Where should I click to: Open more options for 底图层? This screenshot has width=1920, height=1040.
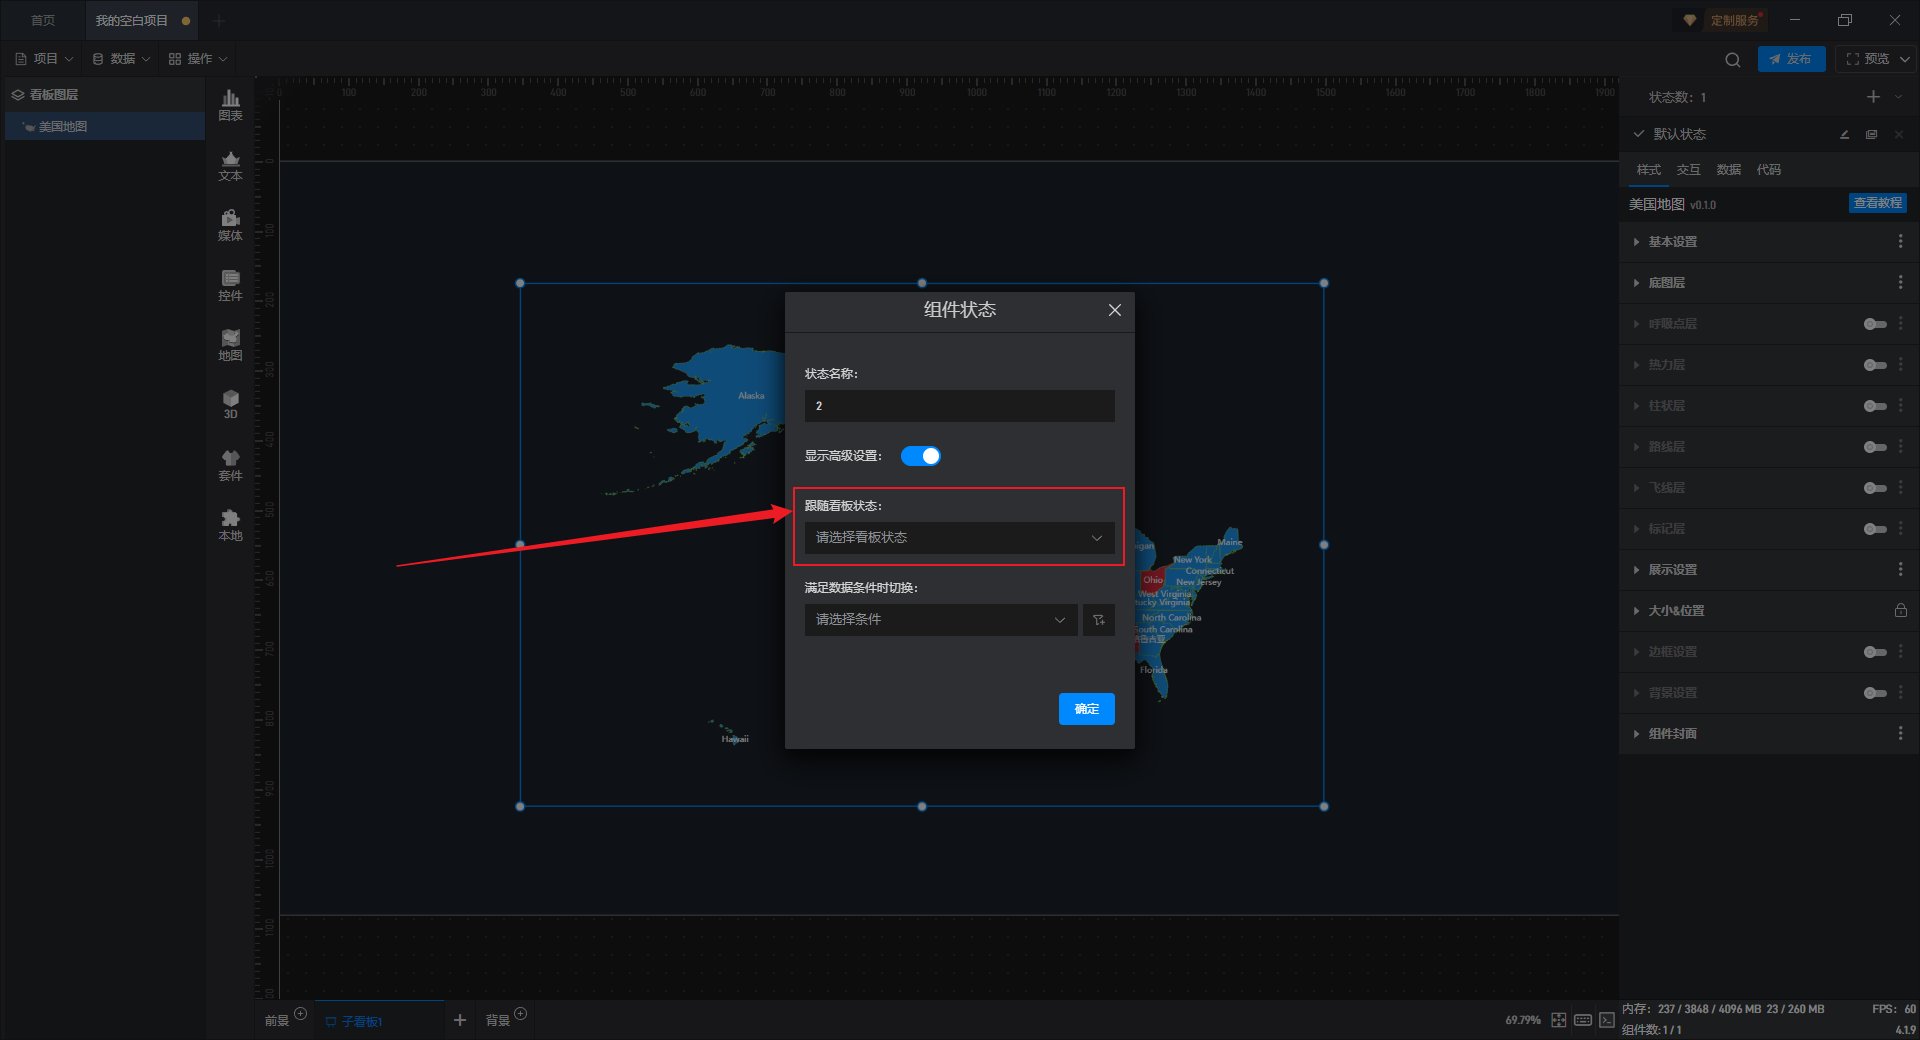click(1900, 283)
